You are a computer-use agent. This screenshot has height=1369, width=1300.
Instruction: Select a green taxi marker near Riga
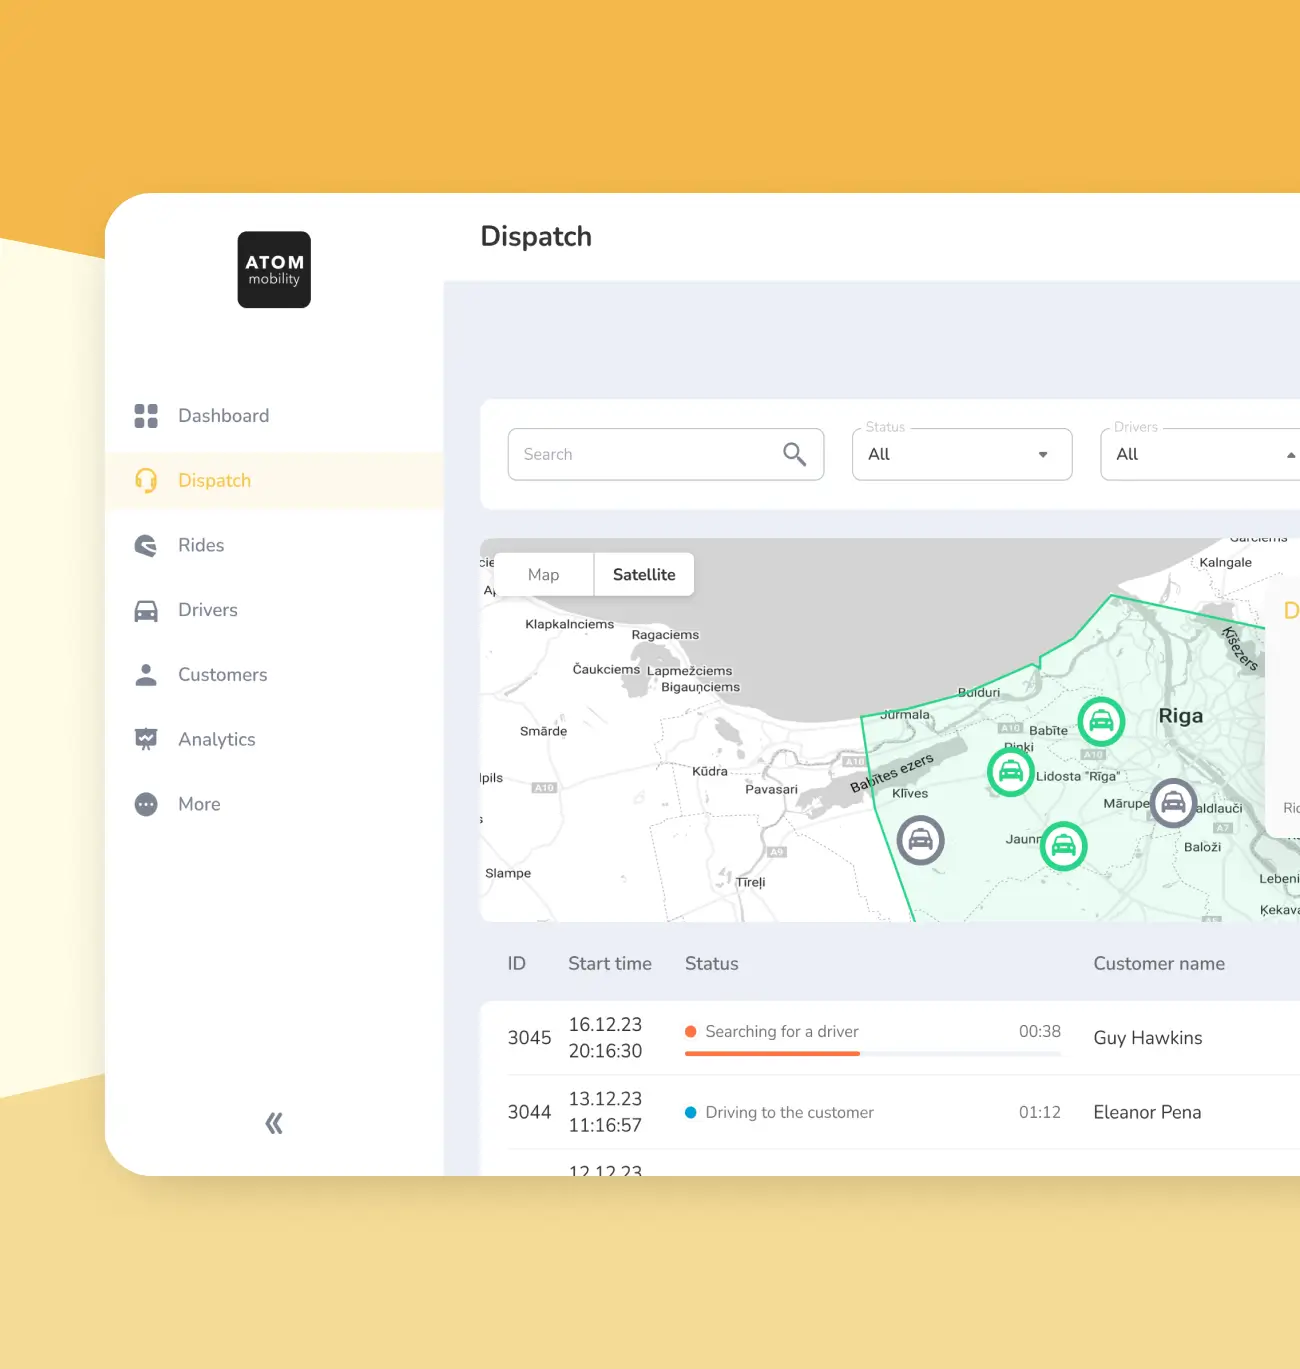(x=1101, y=721)
